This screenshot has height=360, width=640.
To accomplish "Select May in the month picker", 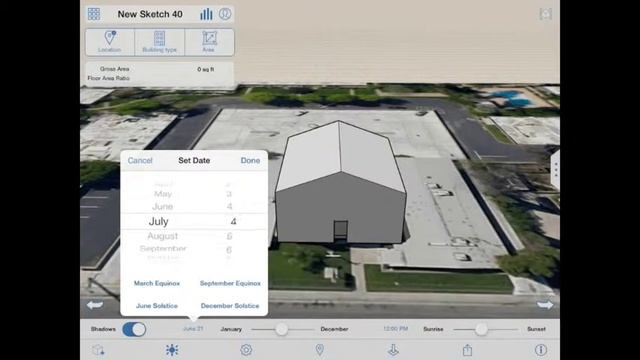I will (163, 194).
